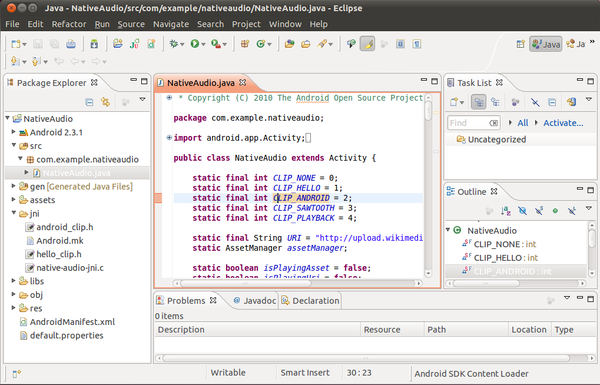The image size is (600, 385).
Task: Click Sort alphabetically icon in Outline
Action: [505, 211]
